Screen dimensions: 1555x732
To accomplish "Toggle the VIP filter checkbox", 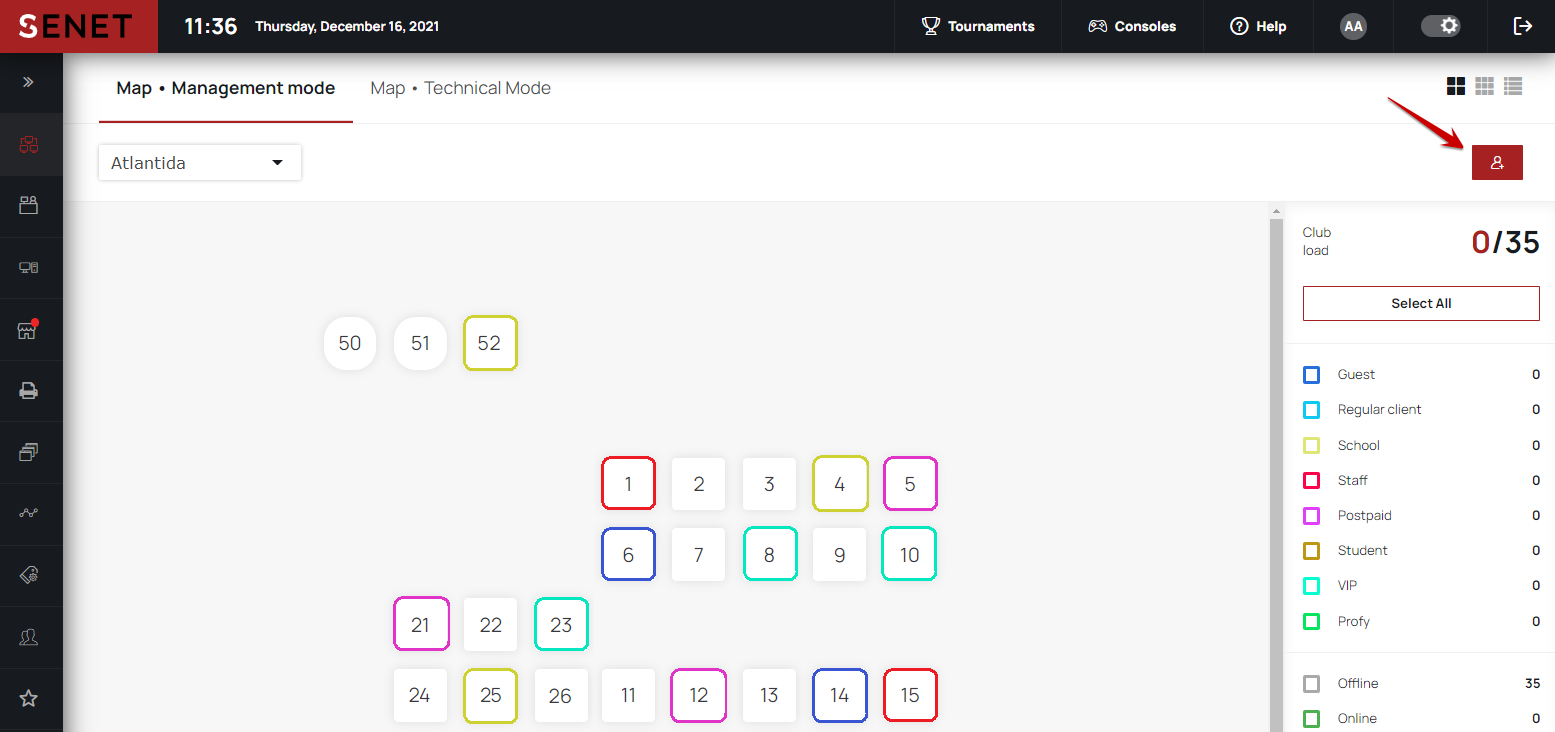I will pyautogui.click(x=1312, y=586).
